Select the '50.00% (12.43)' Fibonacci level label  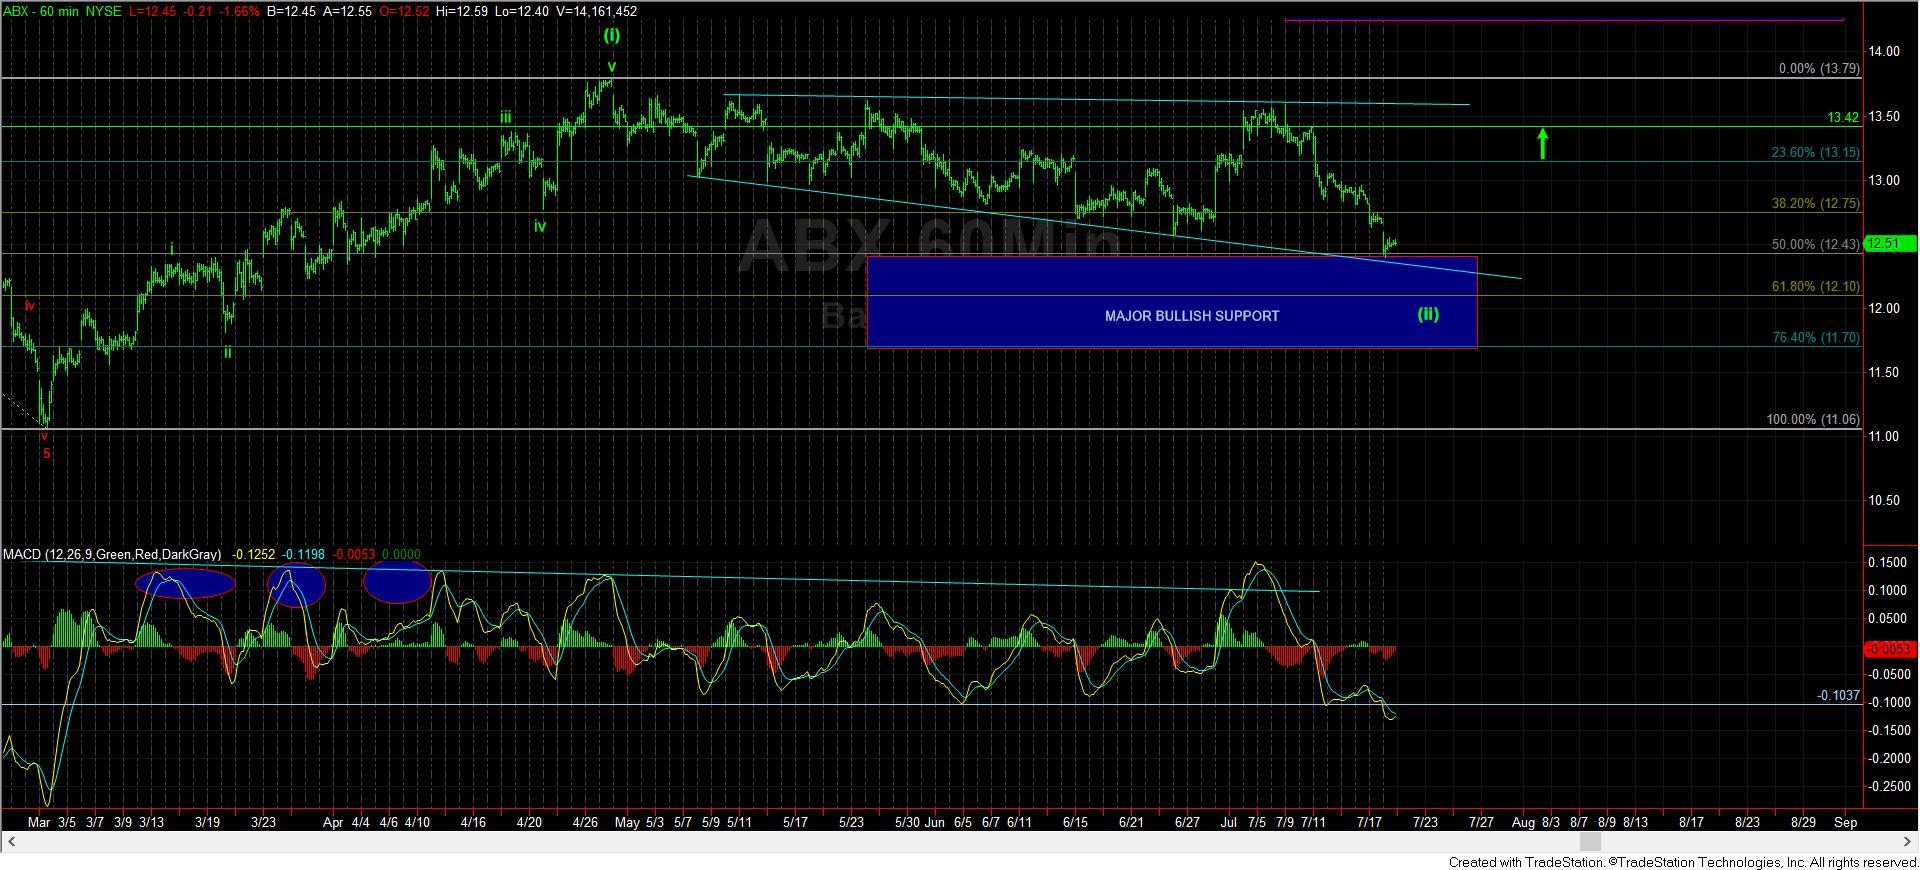(x=1815, y=245)
